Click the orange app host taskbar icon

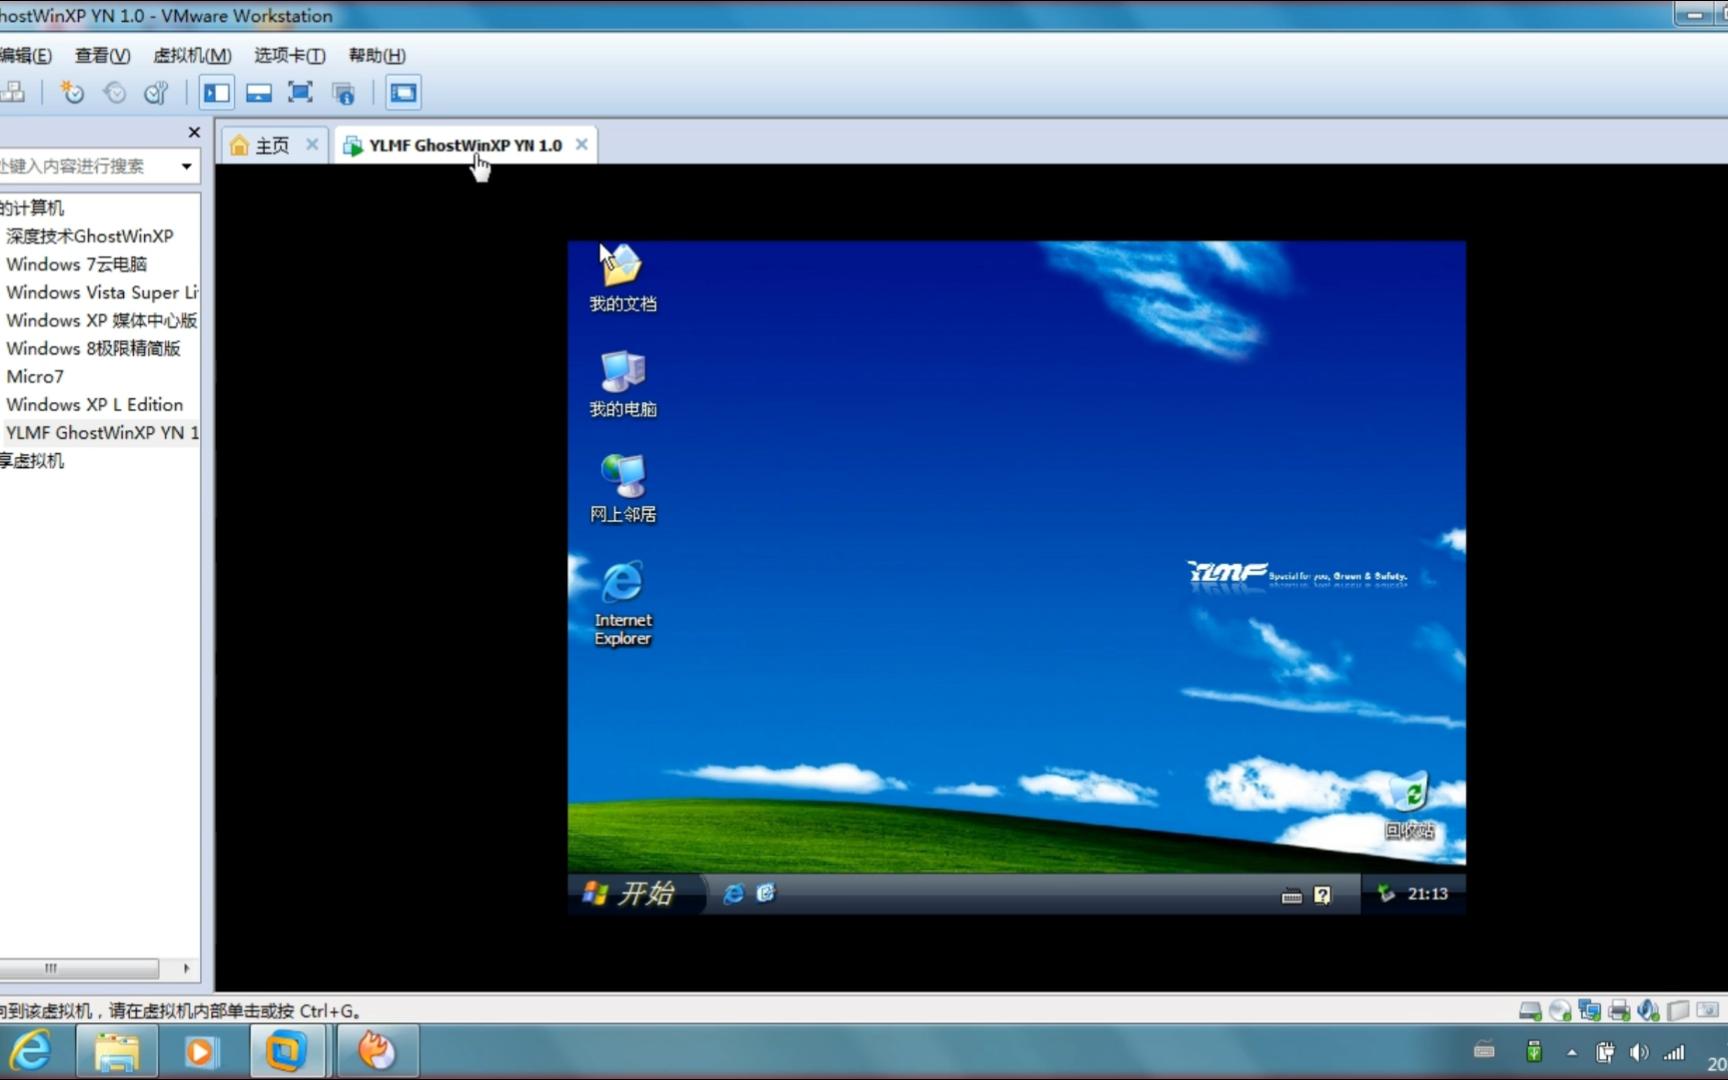[377, 1052]
